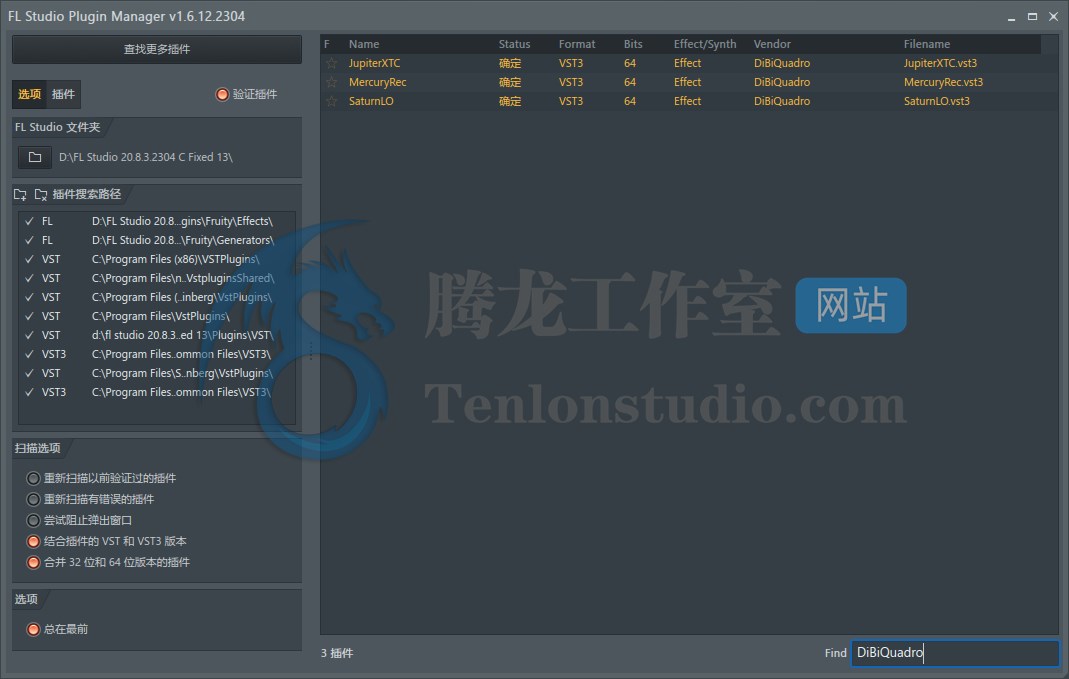The image size is (1069, 679).
Task: Uncheck the Fruity\Effects search path
Action: click(x=29, y=222)
